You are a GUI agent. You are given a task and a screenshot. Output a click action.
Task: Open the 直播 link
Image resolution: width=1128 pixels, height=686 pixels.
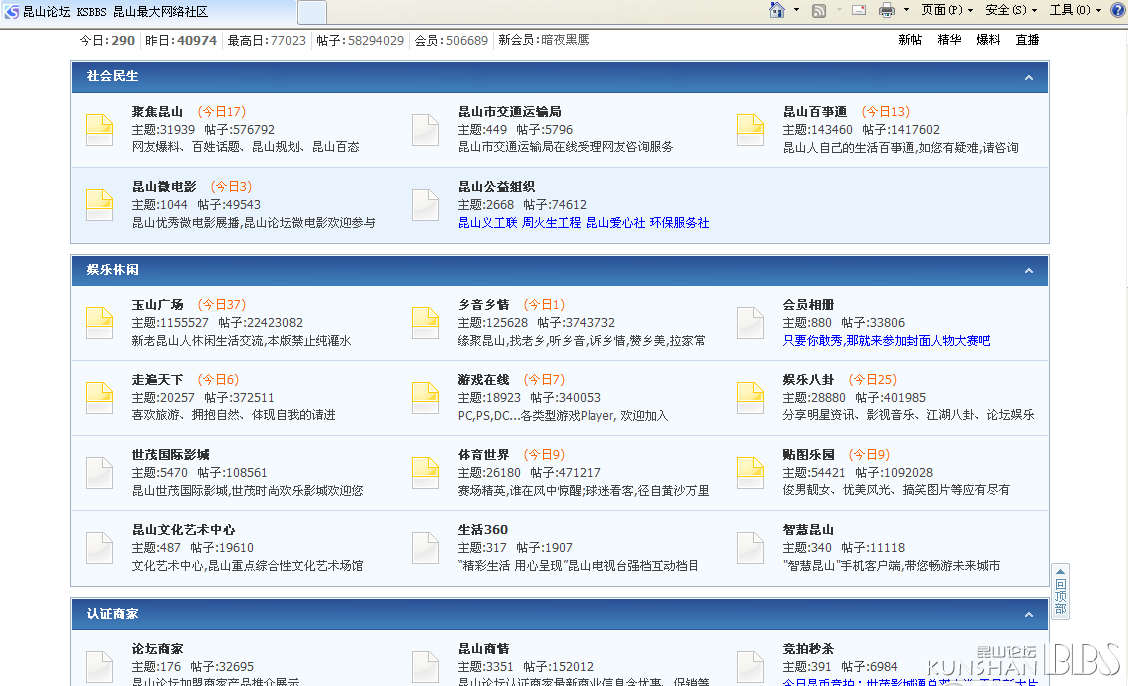[1027, 40]
